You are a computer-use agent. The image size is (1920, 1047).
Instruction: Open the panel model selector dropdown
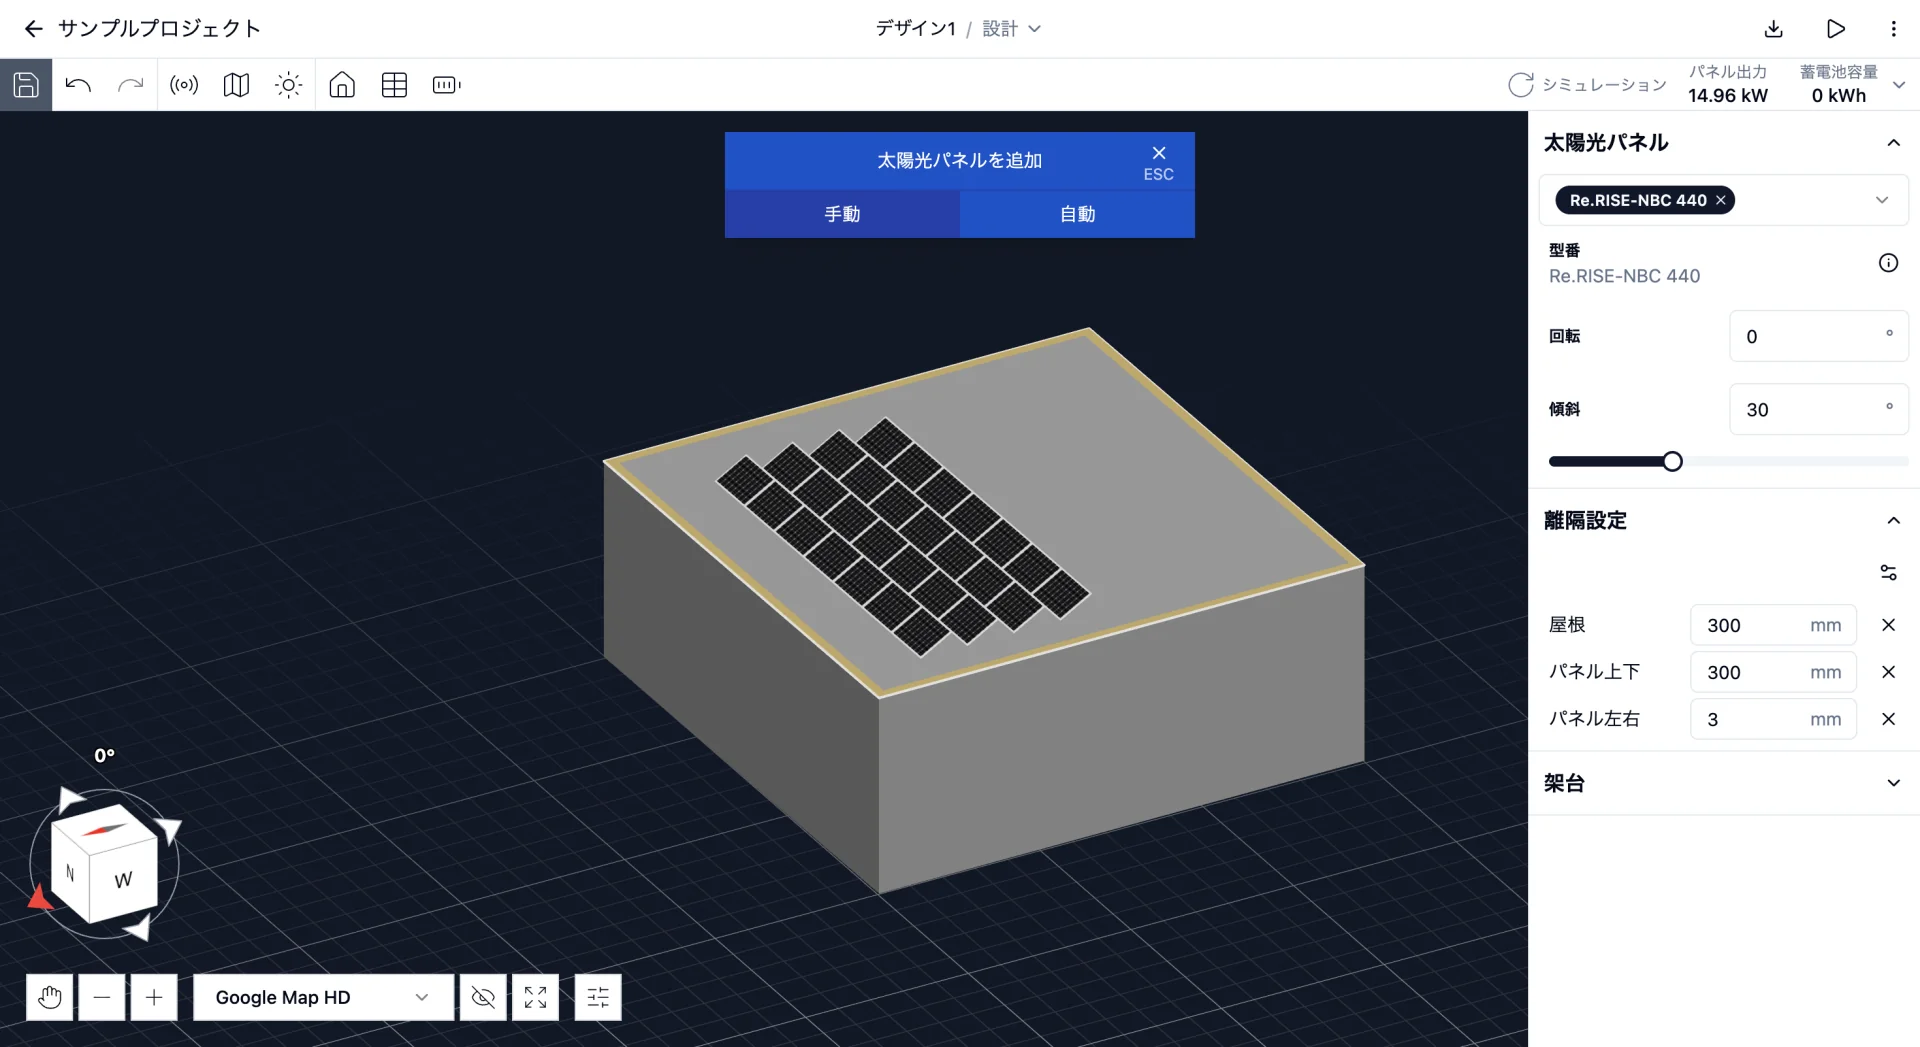coord(1882,200)
